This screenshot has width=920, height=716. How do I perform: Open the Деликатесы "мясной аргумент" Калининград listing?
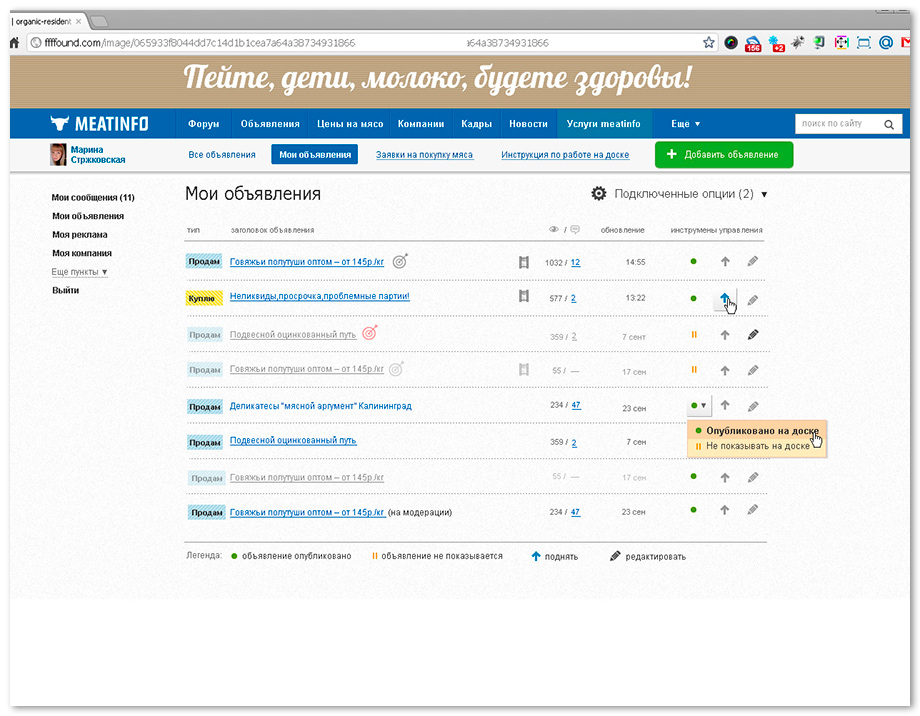click(320, 406)
